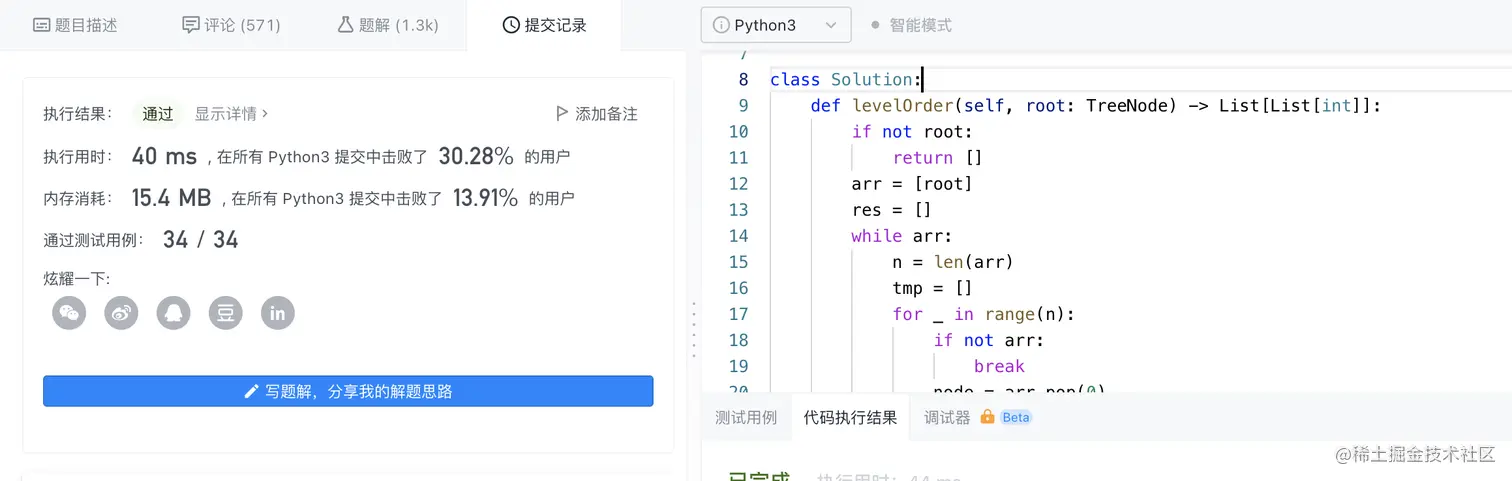
Task: Click the info icon in the Python3 selector
Action: pos(721,25)
